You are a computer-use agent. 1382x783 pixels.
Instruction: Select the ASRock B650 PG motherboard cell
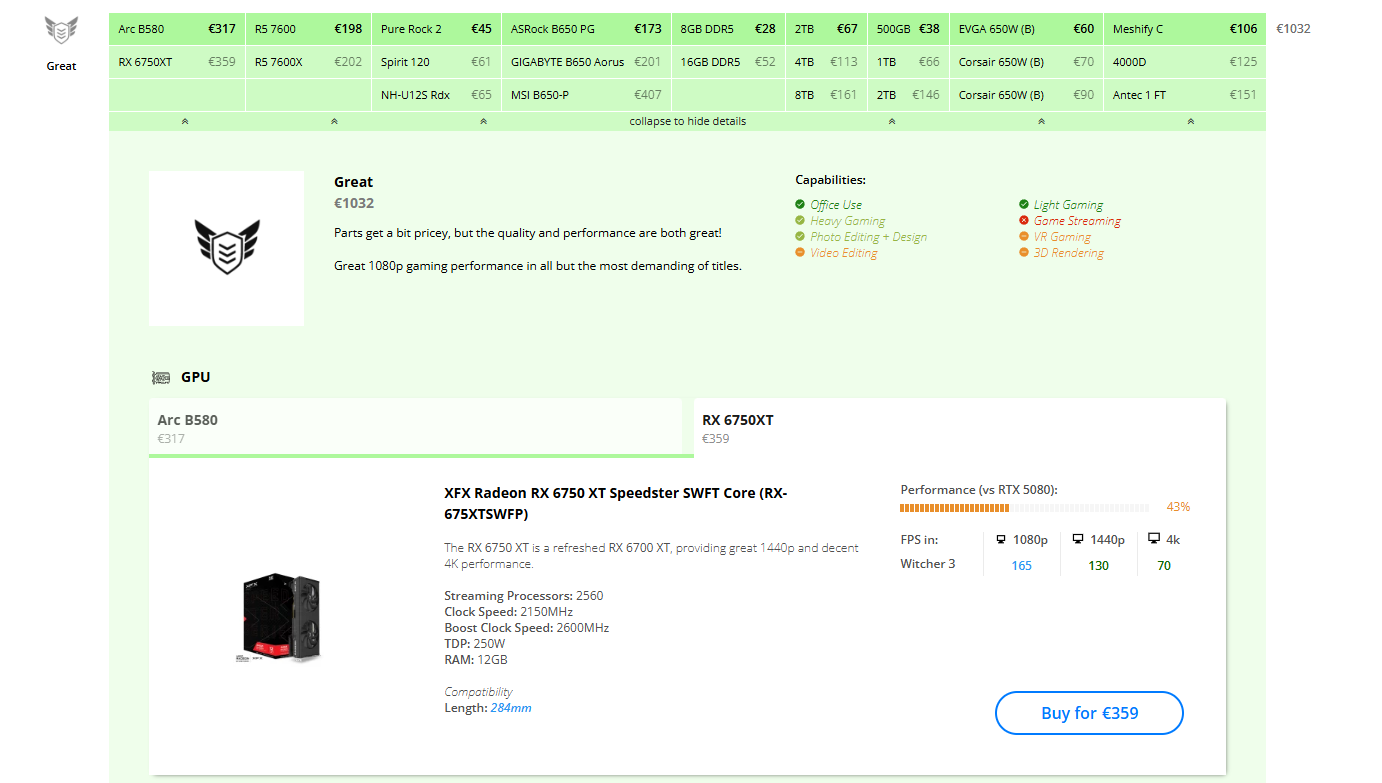[x=586, y=29]
